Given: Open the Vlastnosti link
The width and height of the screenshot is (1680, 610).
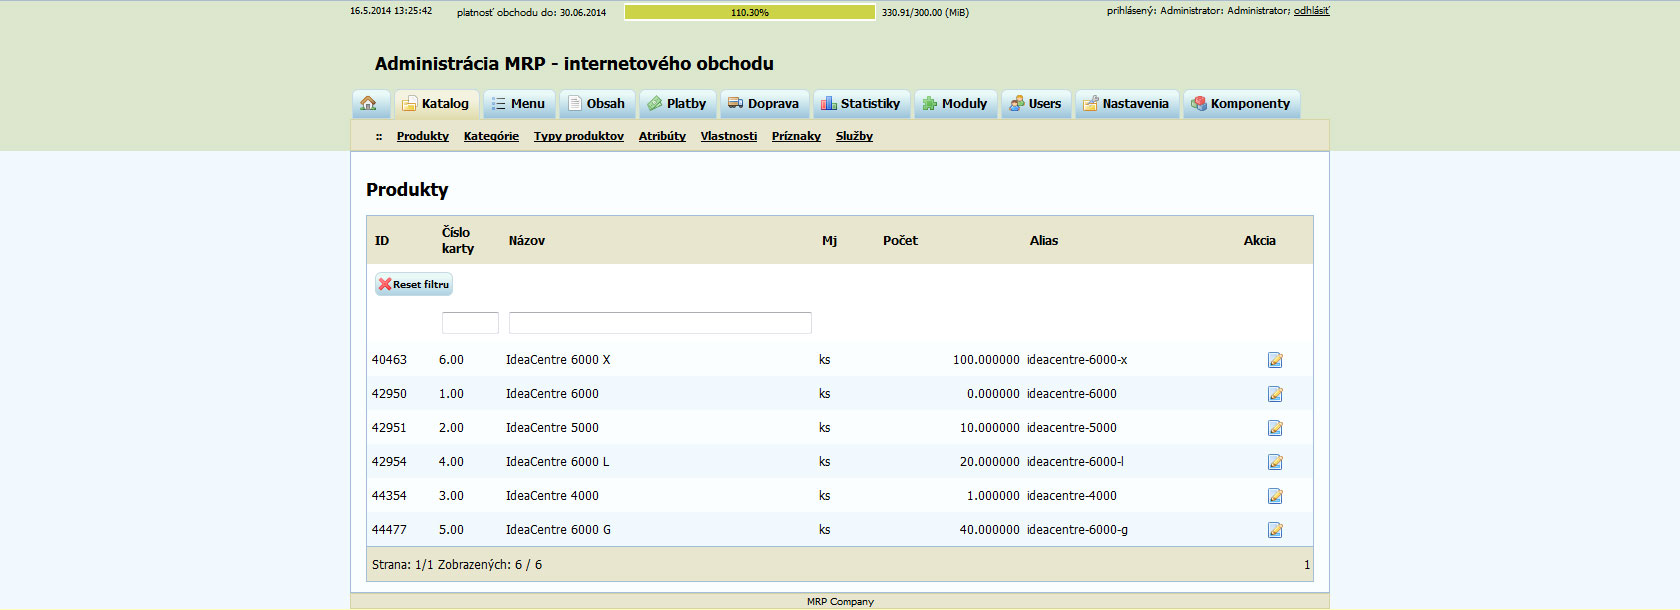Looking at the screenshot, I should click(729, 136).
